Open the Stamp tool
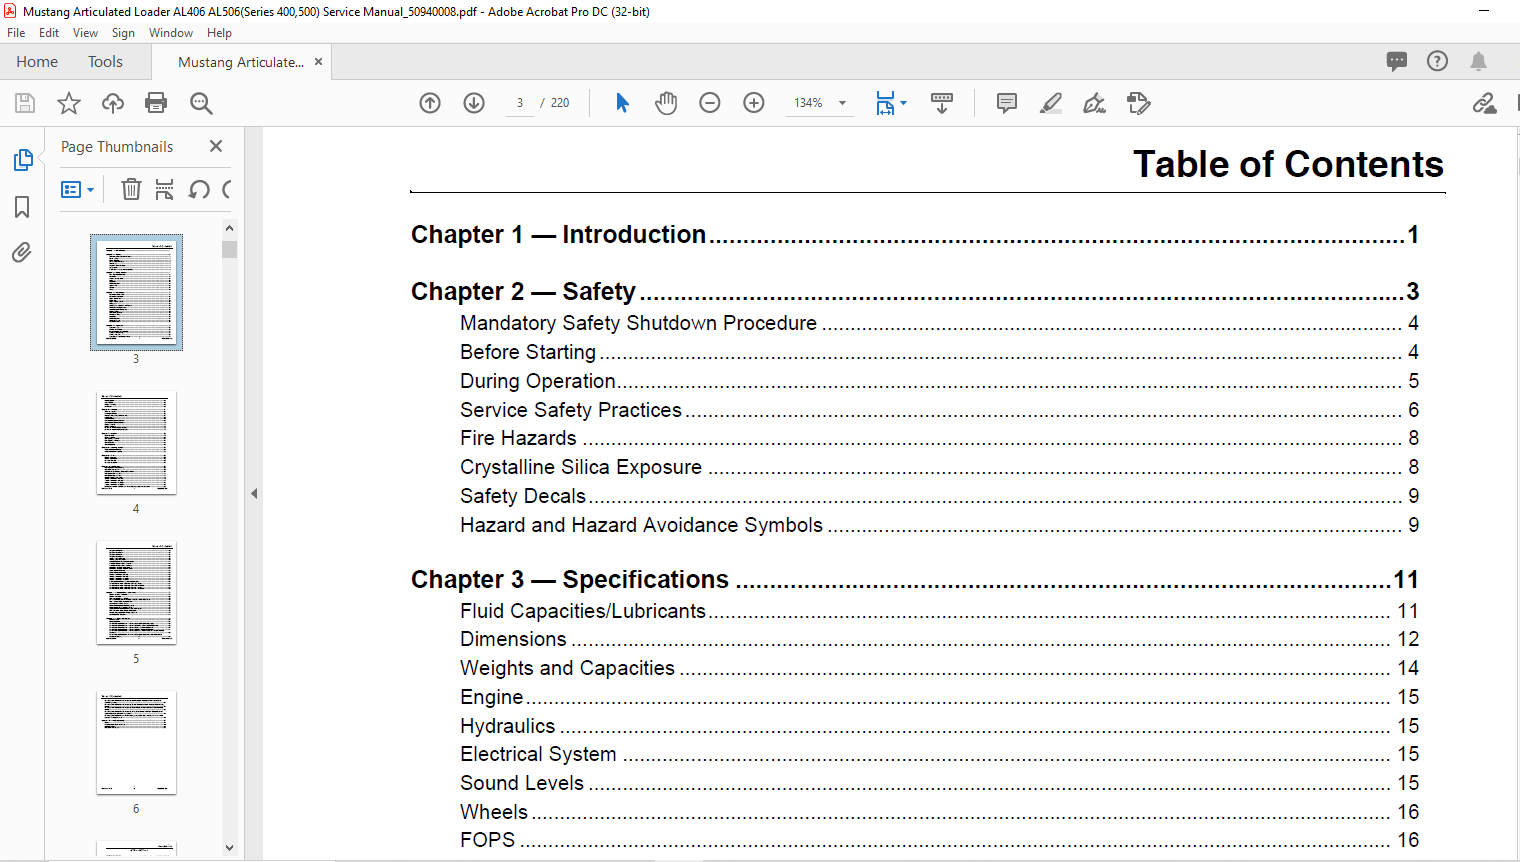This screenshot has width=1520, height=862. (x=1138, y=103)
